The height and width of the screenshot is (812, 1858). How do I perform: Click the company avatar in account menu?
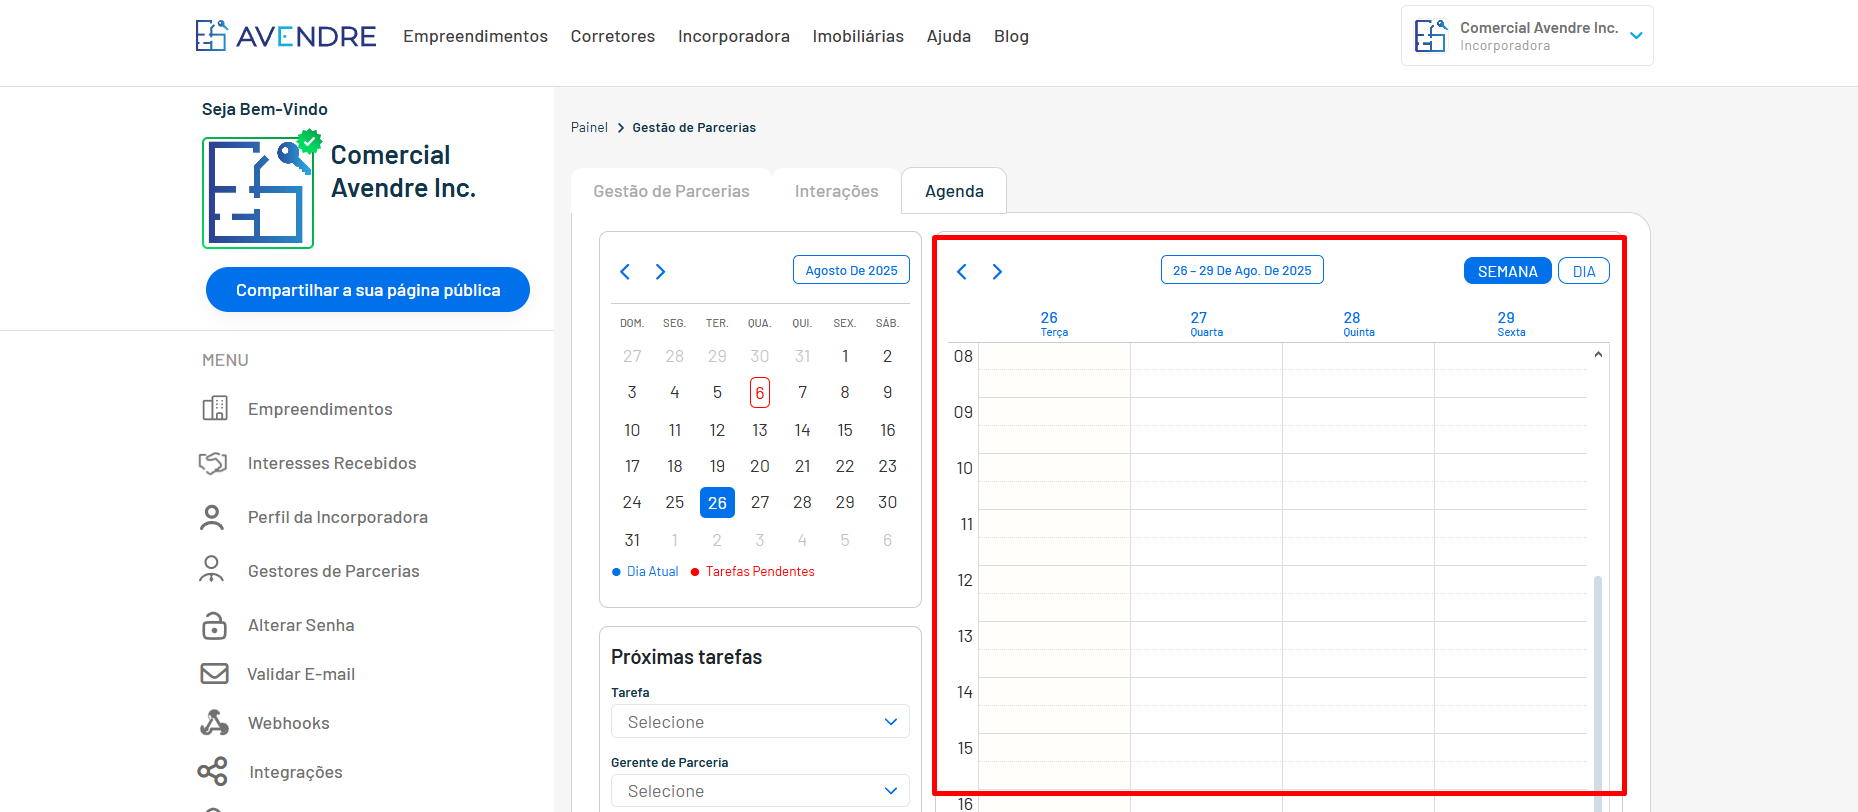[x=1431, y=36]
